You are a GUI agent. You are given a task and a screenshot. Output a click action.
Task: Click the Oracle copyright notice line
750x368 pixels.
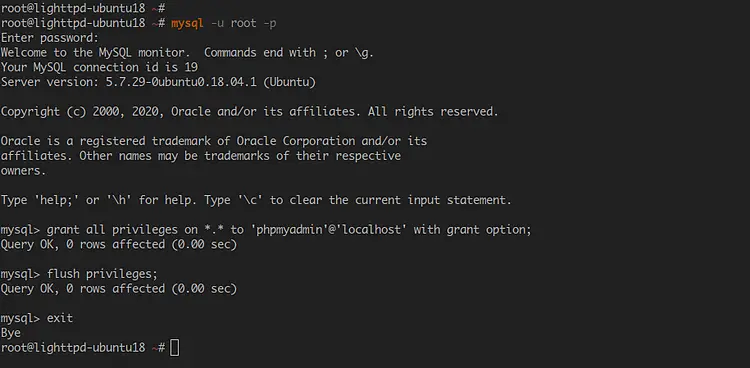(249, 112)
